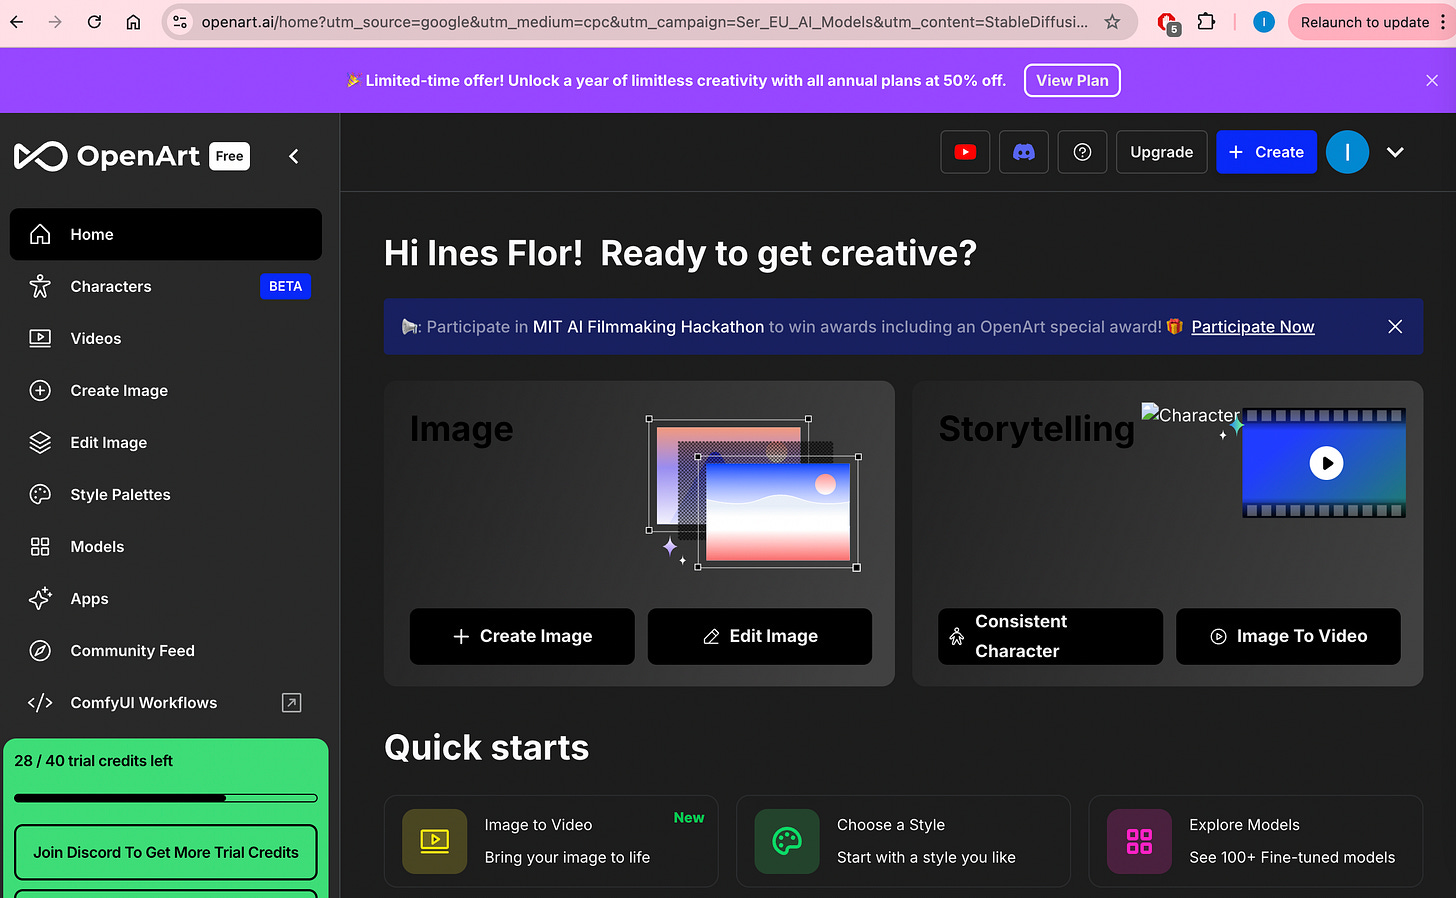Open the Explore Models quick start
Viewport: 1456px width, 898px height.
pyautogui.click(x=1255, y=841)
